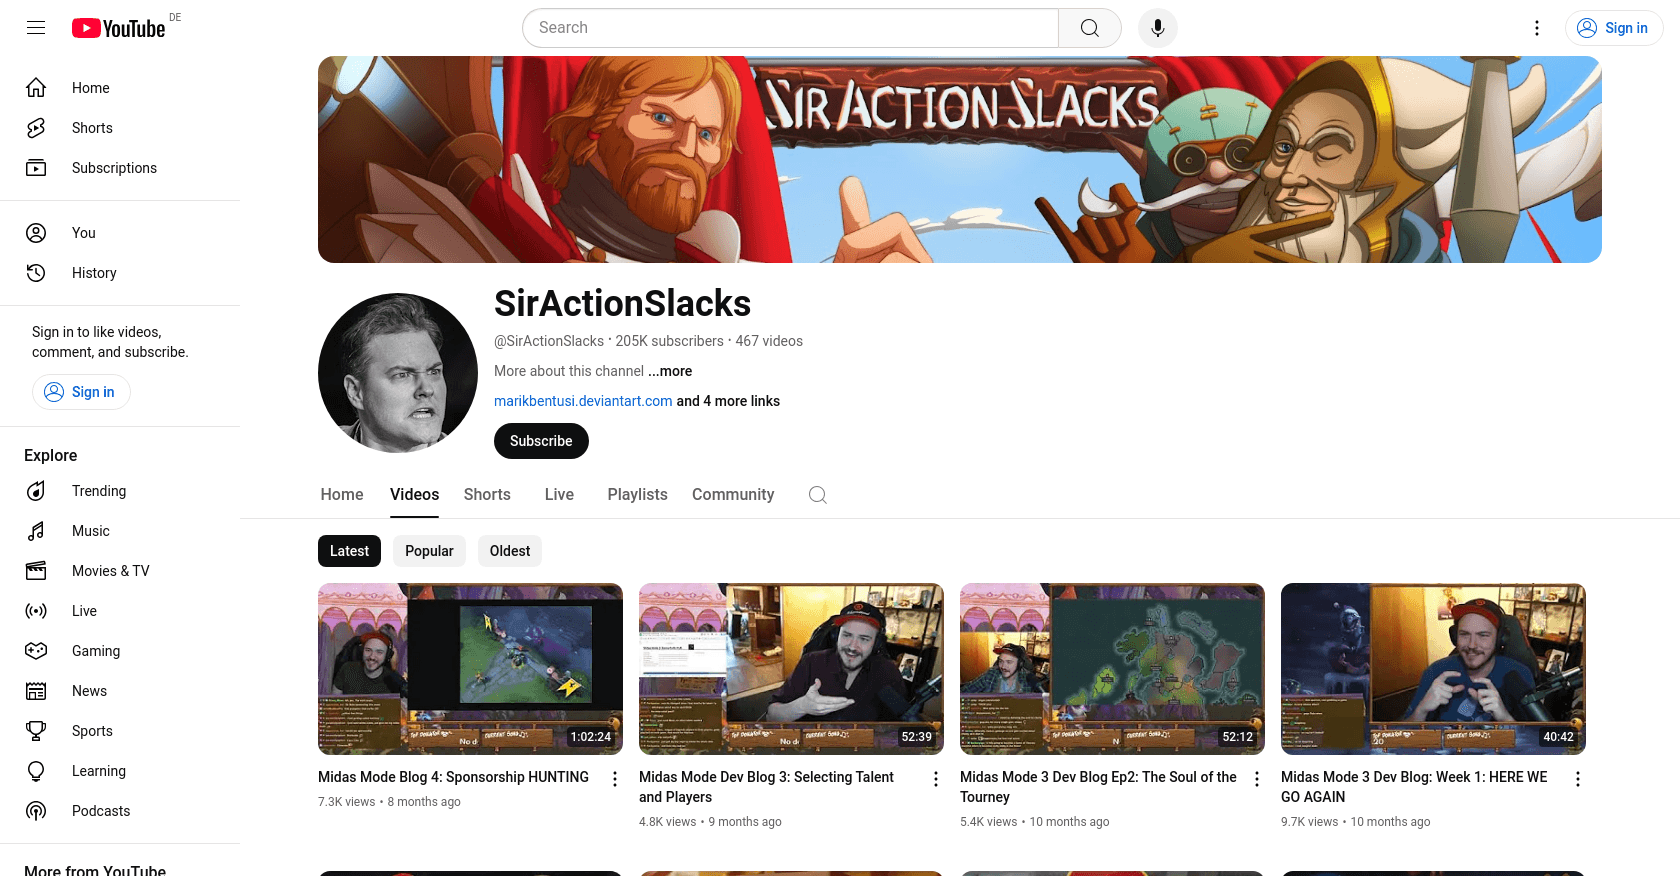Screen dimensions: 1680x876
Task: Start voice search with microphone icon
Action: click(1157, 28)
